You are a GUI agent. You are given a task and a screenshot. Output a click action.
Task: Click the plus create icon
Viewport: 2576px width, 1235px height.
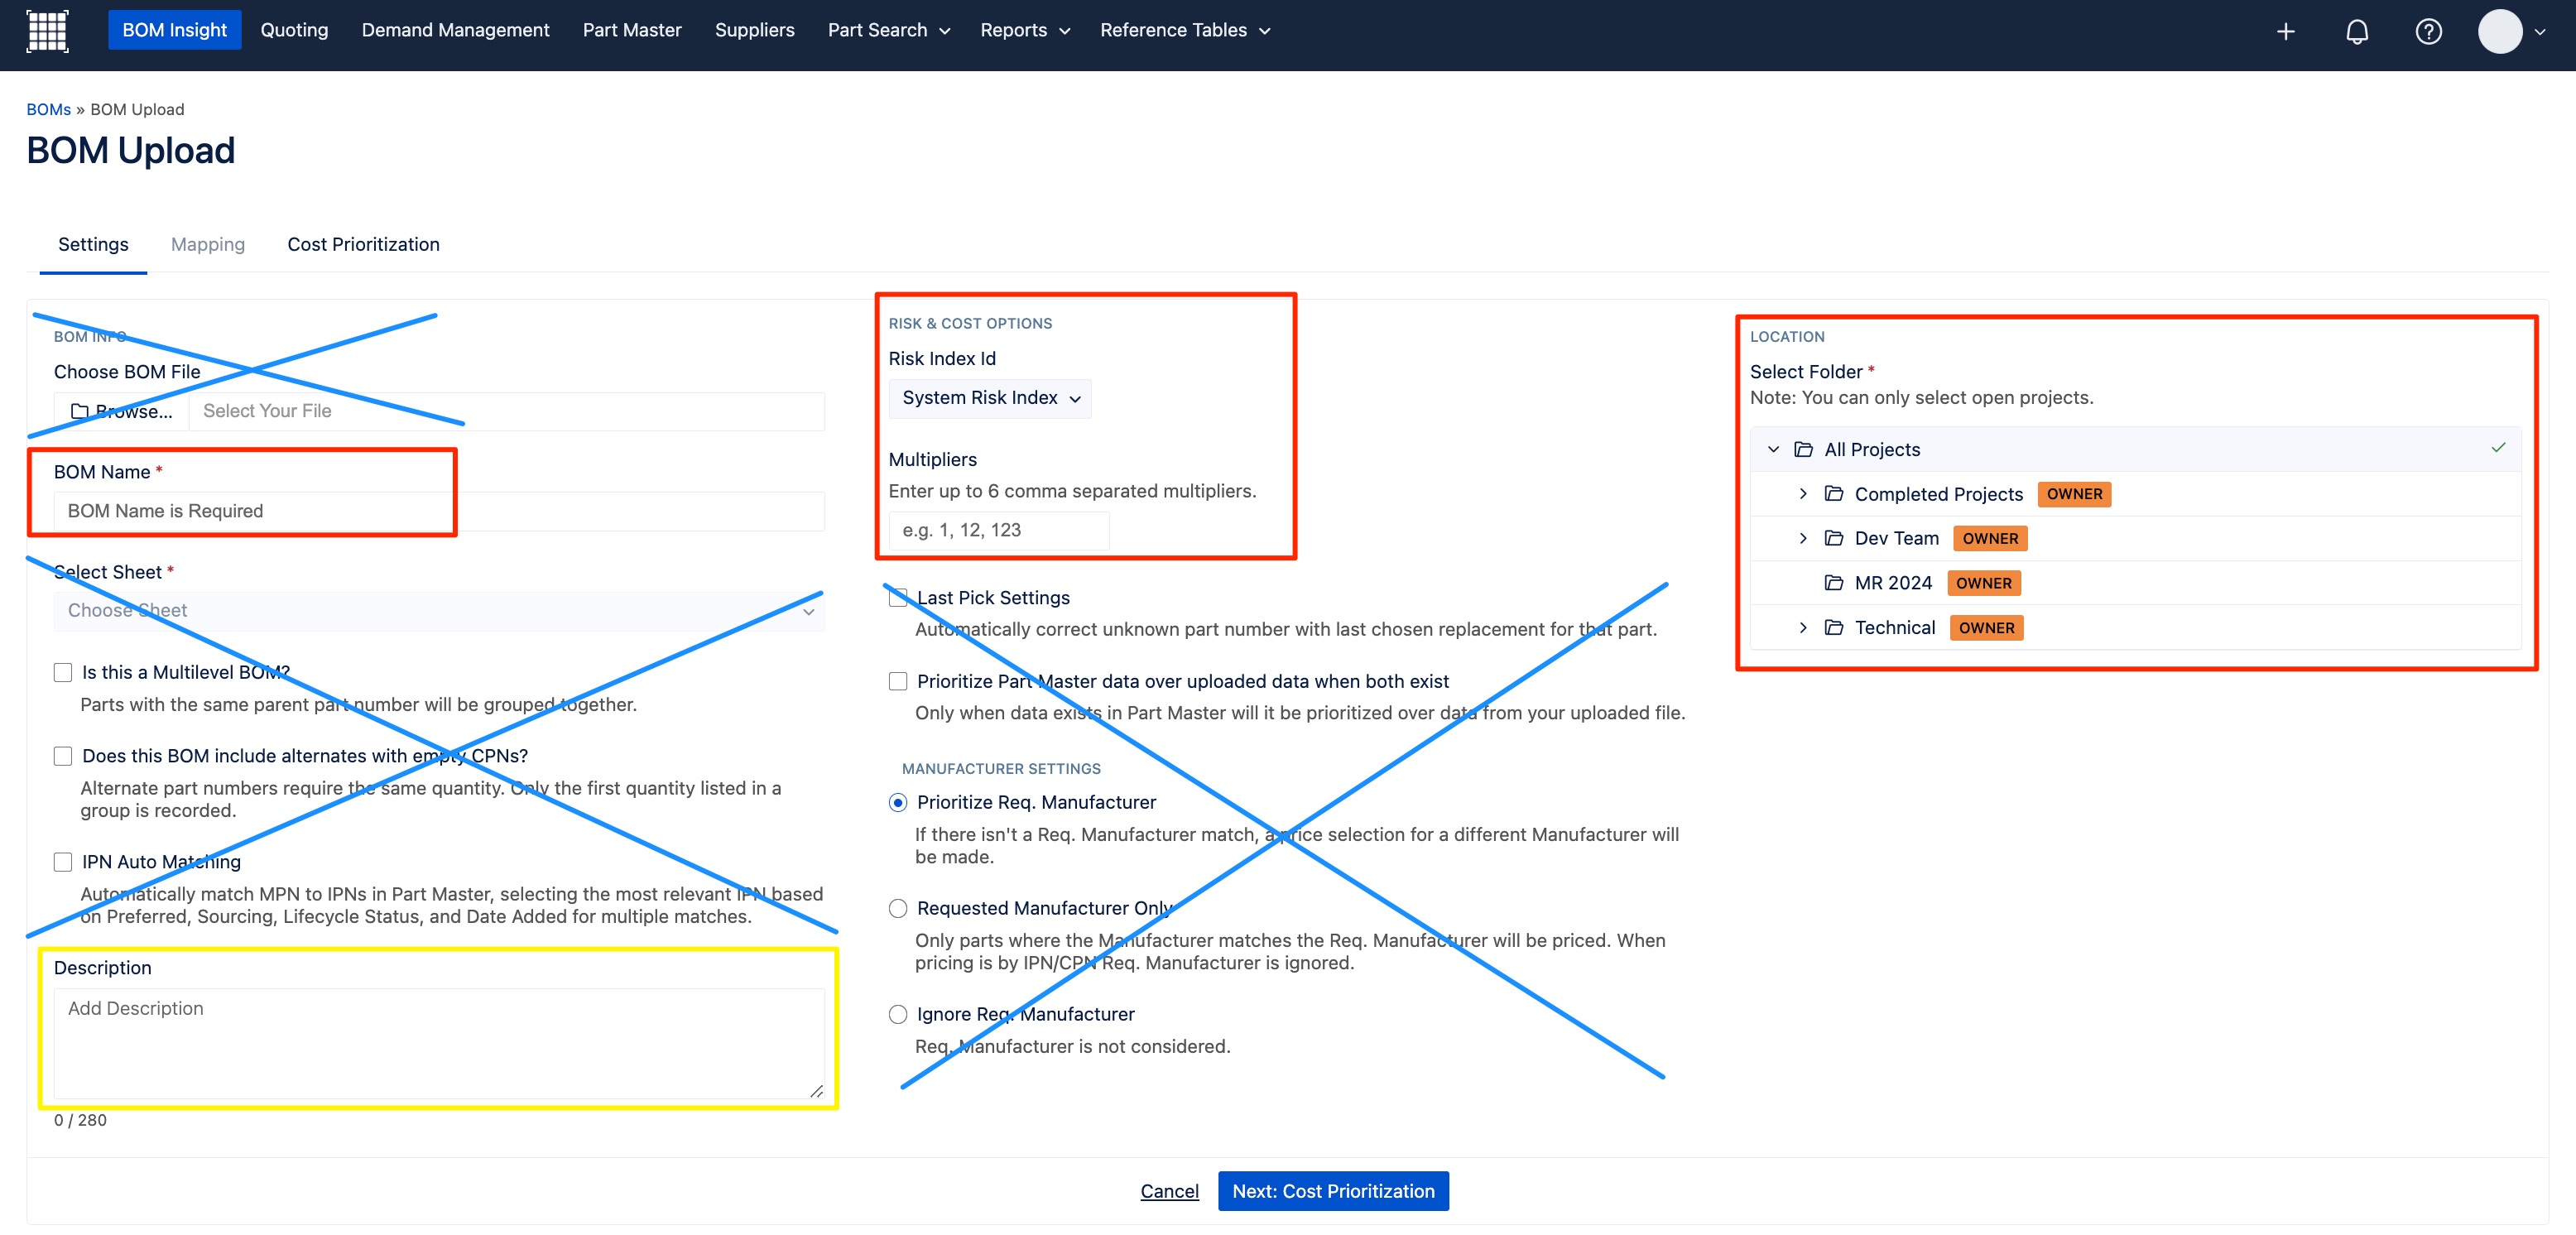click(x=2285, y=31)
